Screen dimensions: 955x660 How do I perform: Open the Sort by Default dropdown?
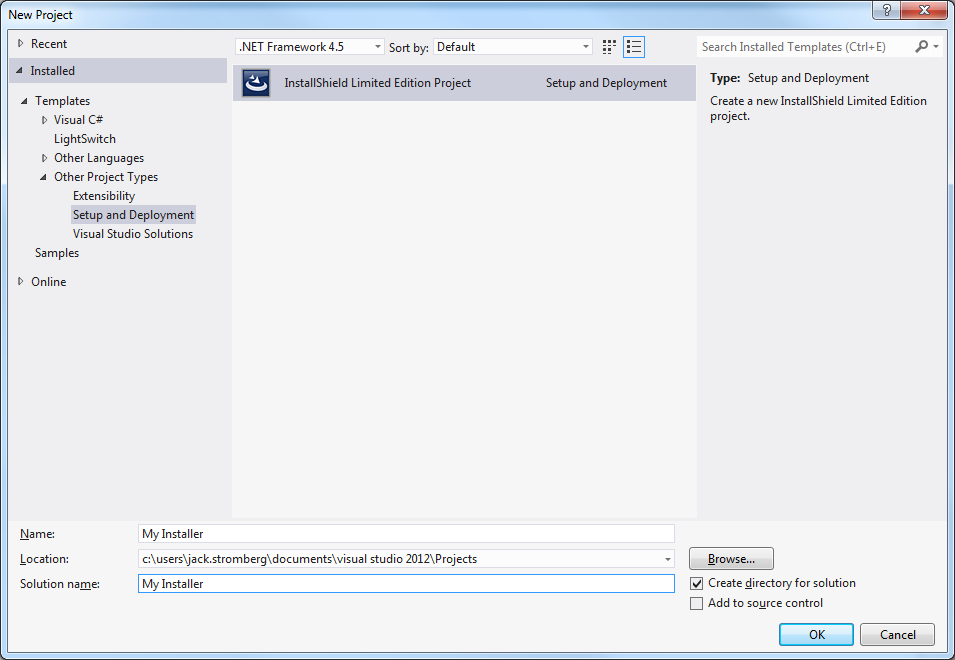513,47
